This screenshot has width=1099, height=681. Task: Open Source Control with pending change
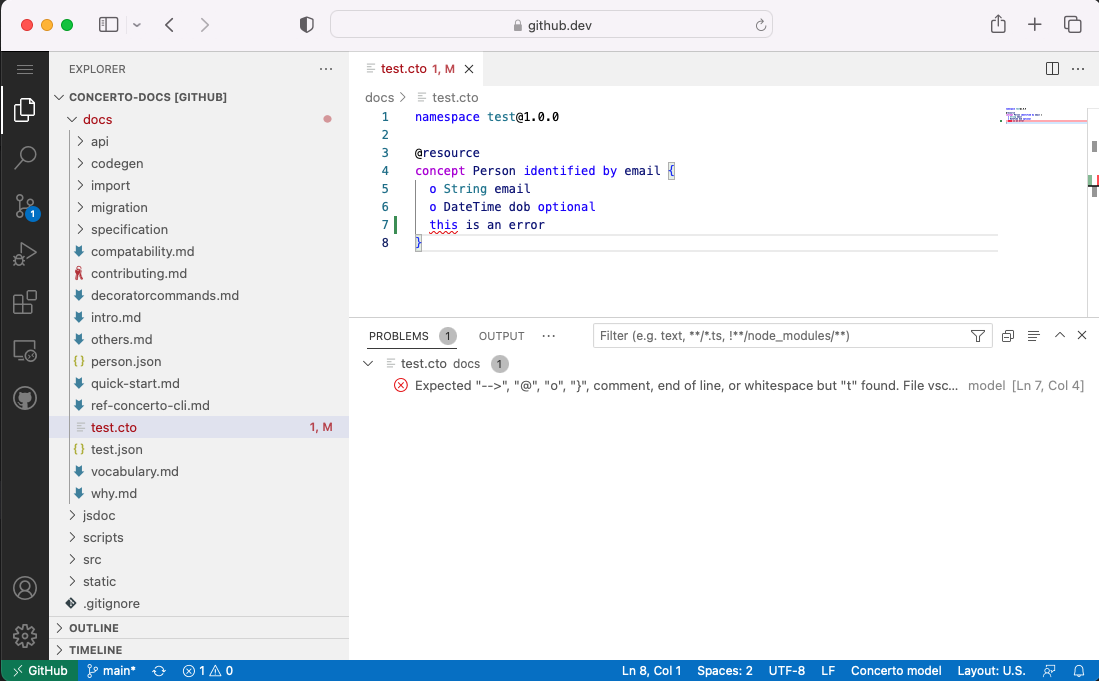[25, 205]
